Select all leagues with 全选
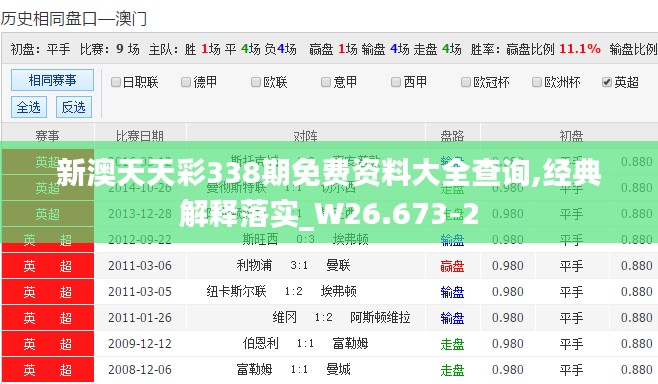The height and width of the screenshot is (384, 658). coord(29,107)
